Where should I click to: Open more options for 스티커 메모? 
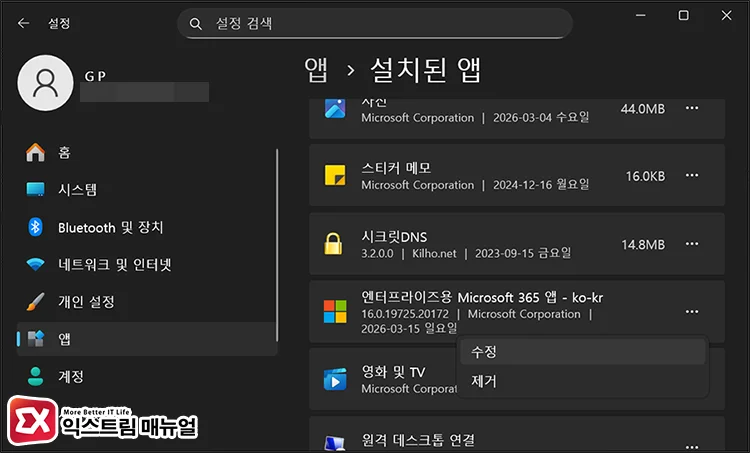coord(692,176)
